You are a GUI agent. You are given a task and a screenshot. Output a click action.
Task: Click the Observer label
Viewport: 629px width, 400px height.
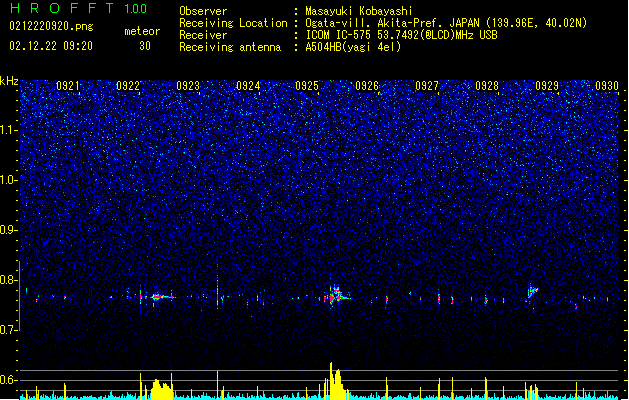(203, 11)
